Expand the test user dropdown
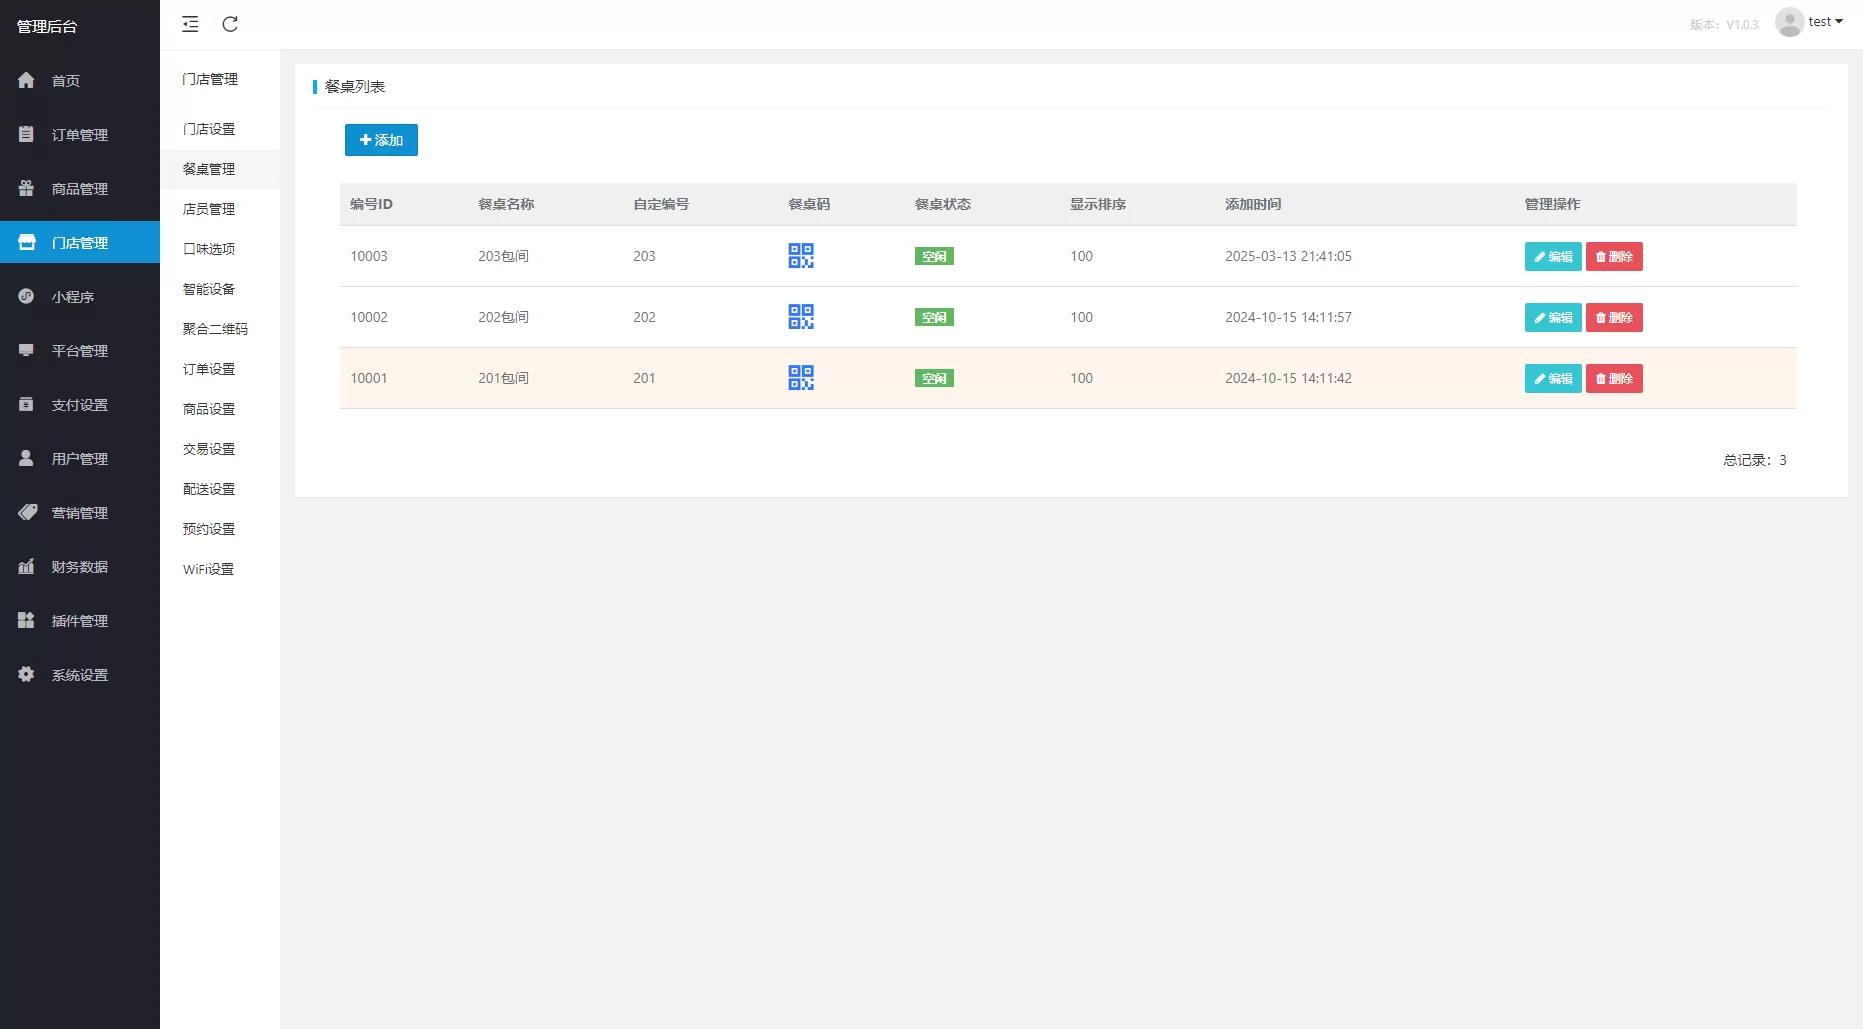Viewport: 1863px width, 1029px height. click(x=1825, y=22)
